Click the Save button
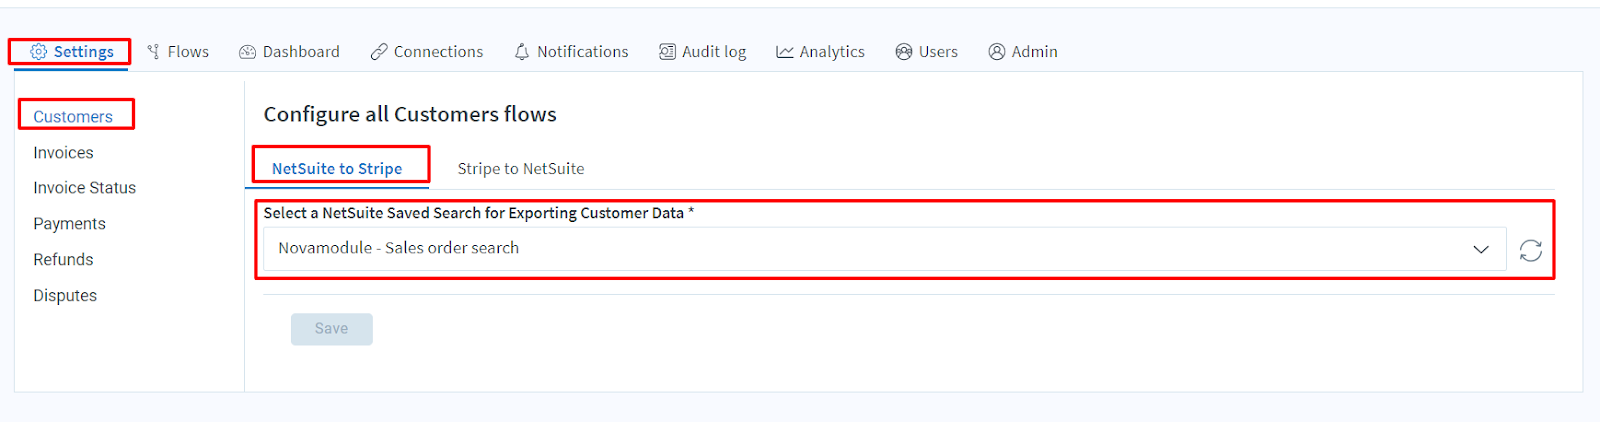The width and height of the screenshot is (1600, 422). click(332, 329)
